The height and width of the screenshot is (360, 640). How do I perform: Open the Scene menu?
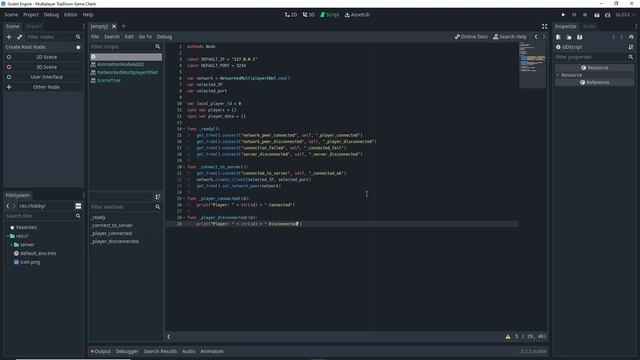point(11,15)
